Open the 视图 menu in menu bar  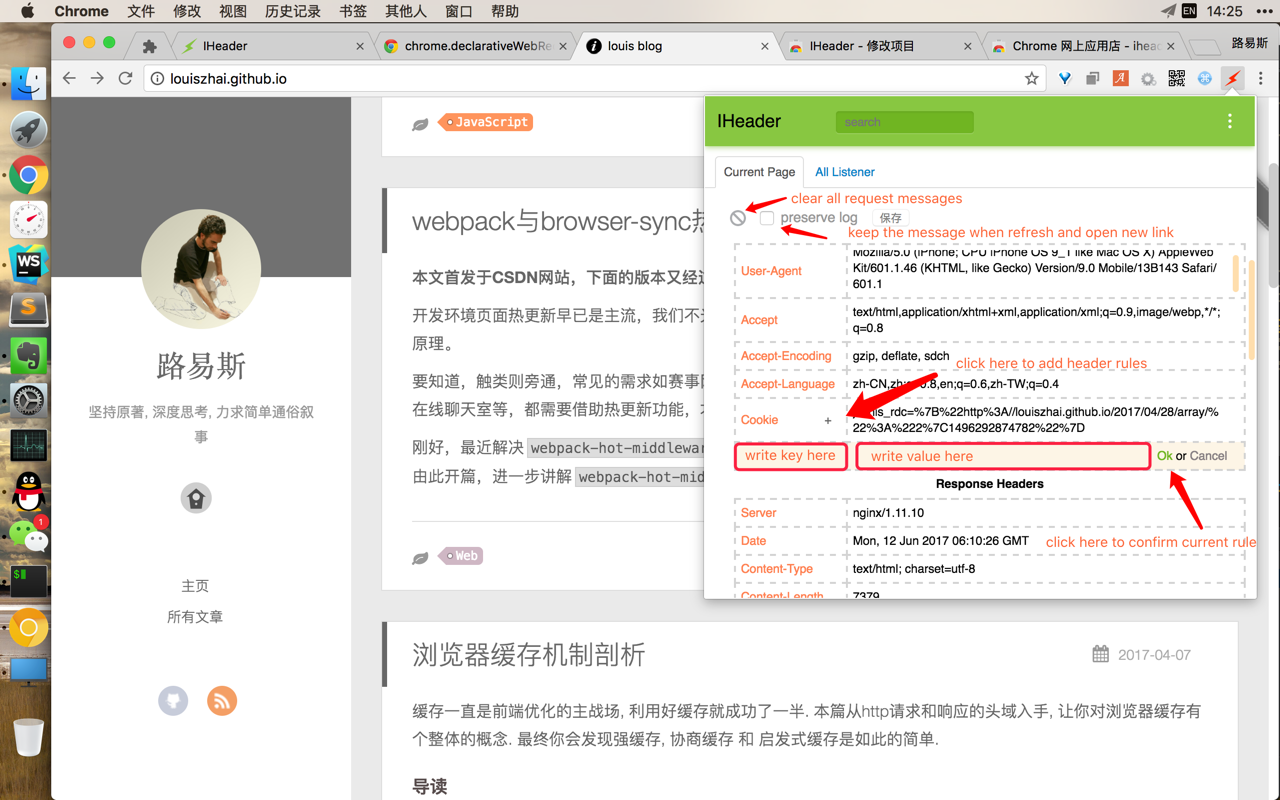point(233,11)
